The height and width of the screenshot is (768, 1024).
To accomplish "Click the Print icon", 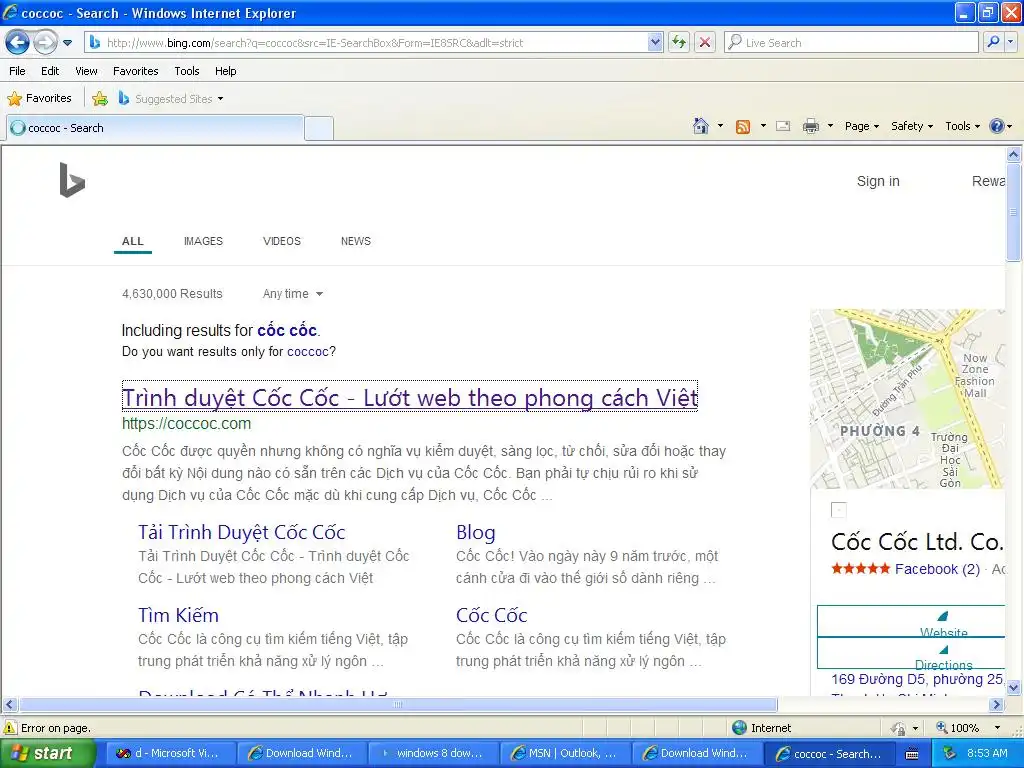I will (810, 126).
